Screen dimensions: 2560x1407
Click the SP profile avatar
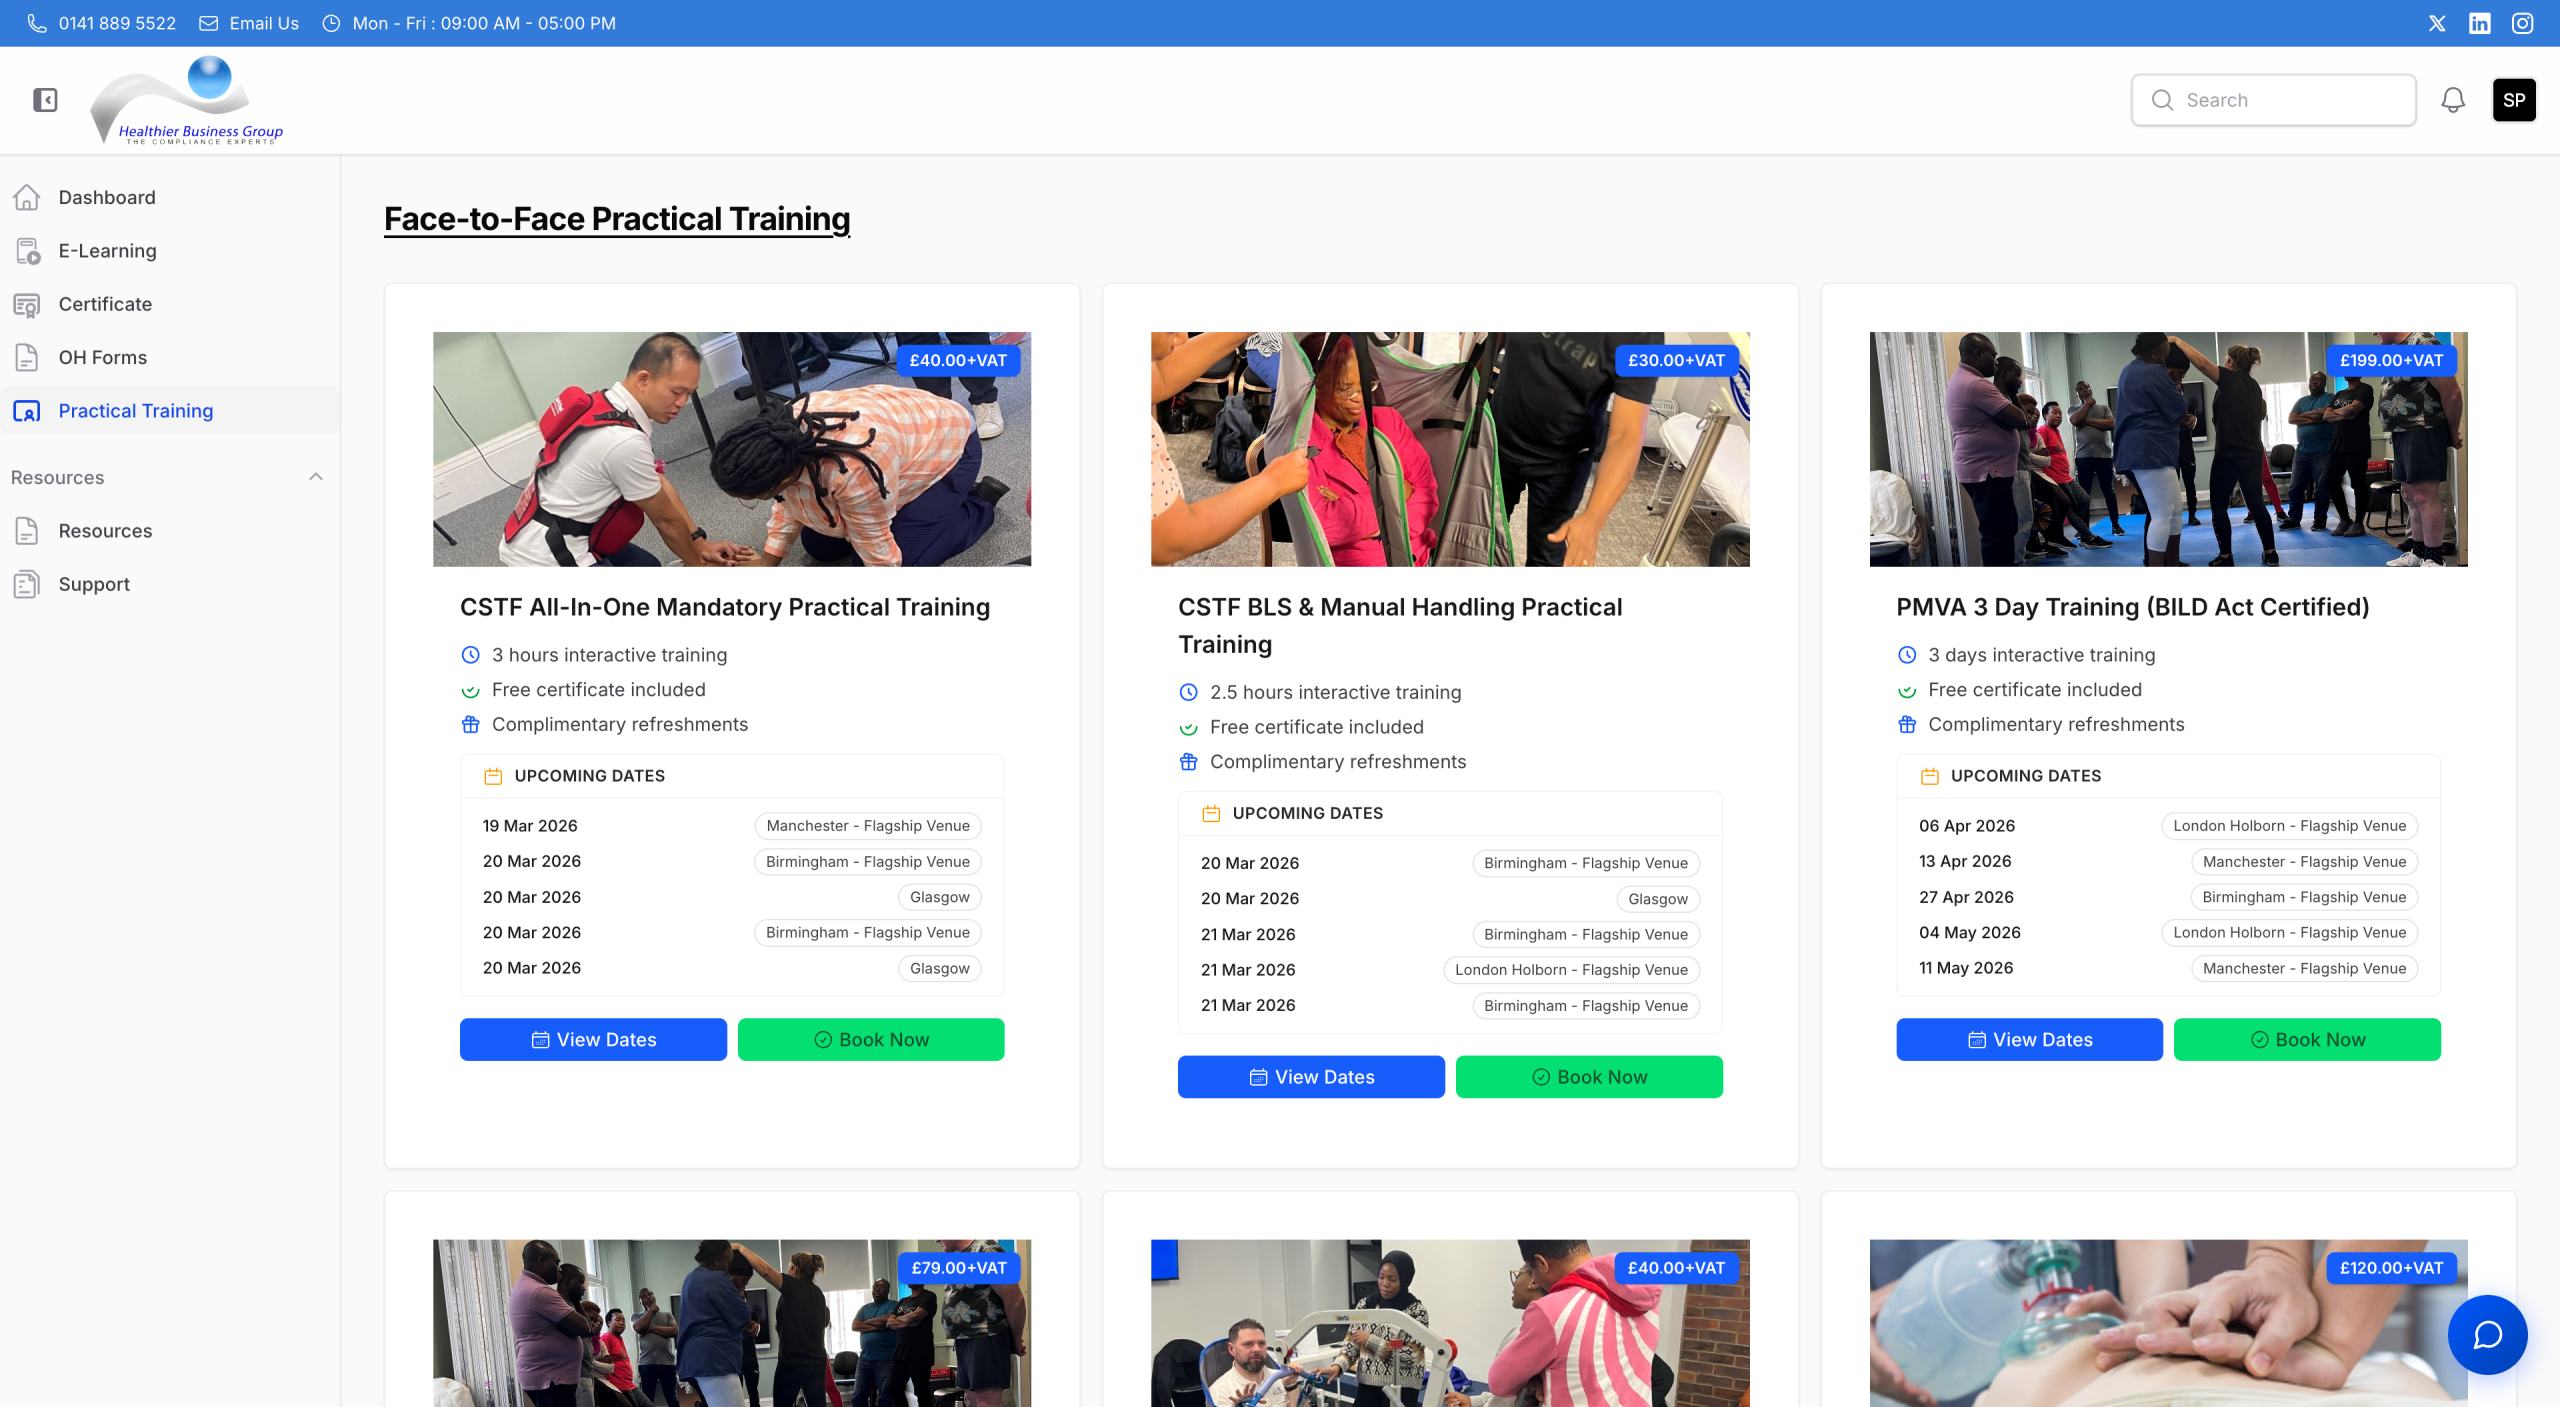tap(2514, 100)
